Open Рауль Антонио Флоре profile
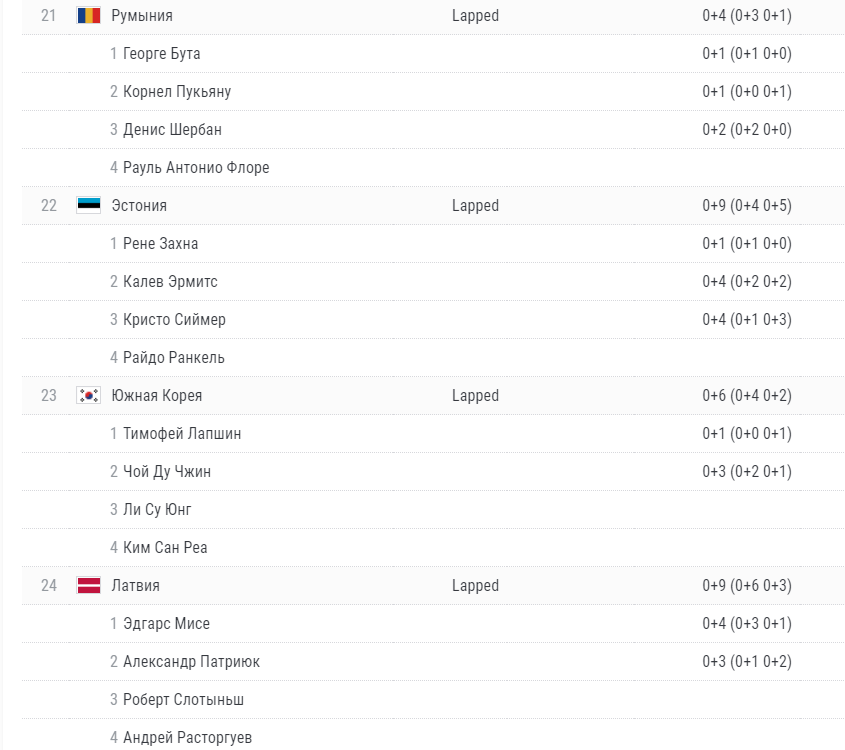 click(x=196, y=168)
